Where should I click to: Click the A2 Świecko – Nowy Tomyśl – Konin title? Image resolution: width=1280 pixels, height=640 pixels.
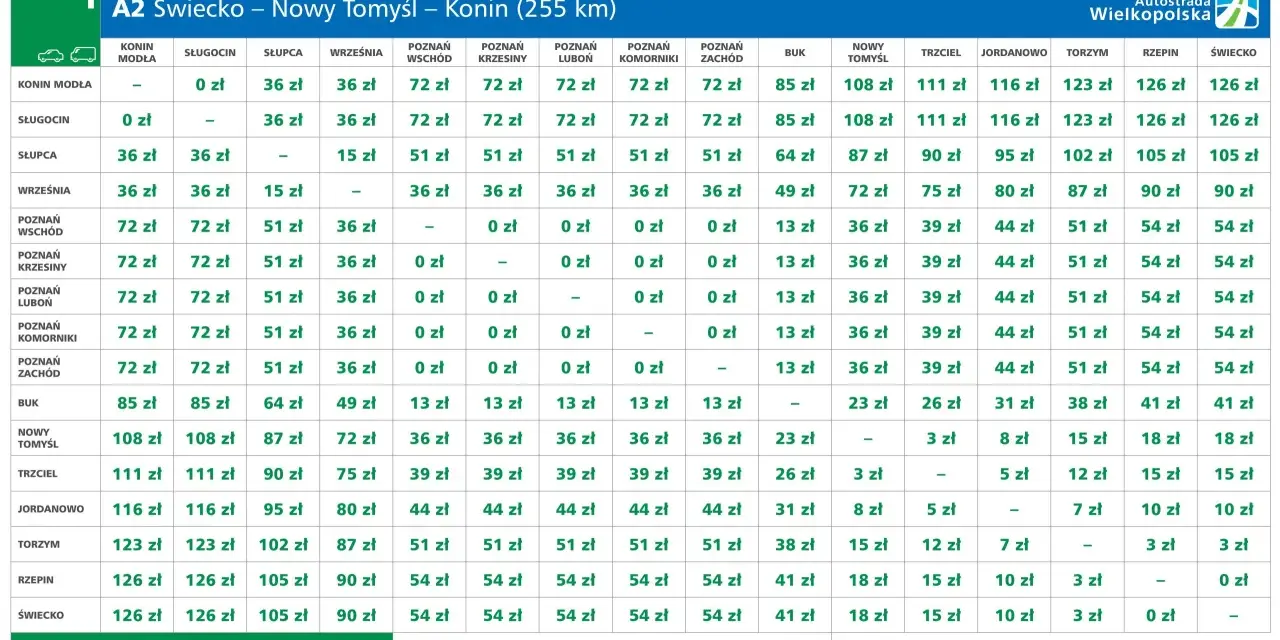click(x=364, y=11)
